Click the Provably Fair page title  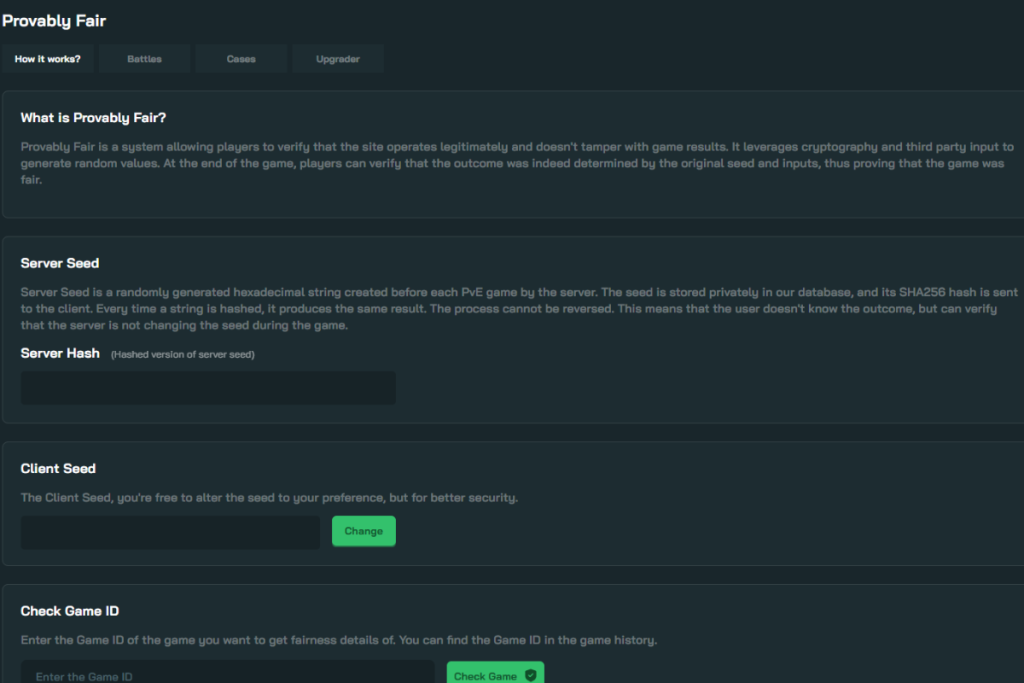pyautogui.click(x=54, y=21)
